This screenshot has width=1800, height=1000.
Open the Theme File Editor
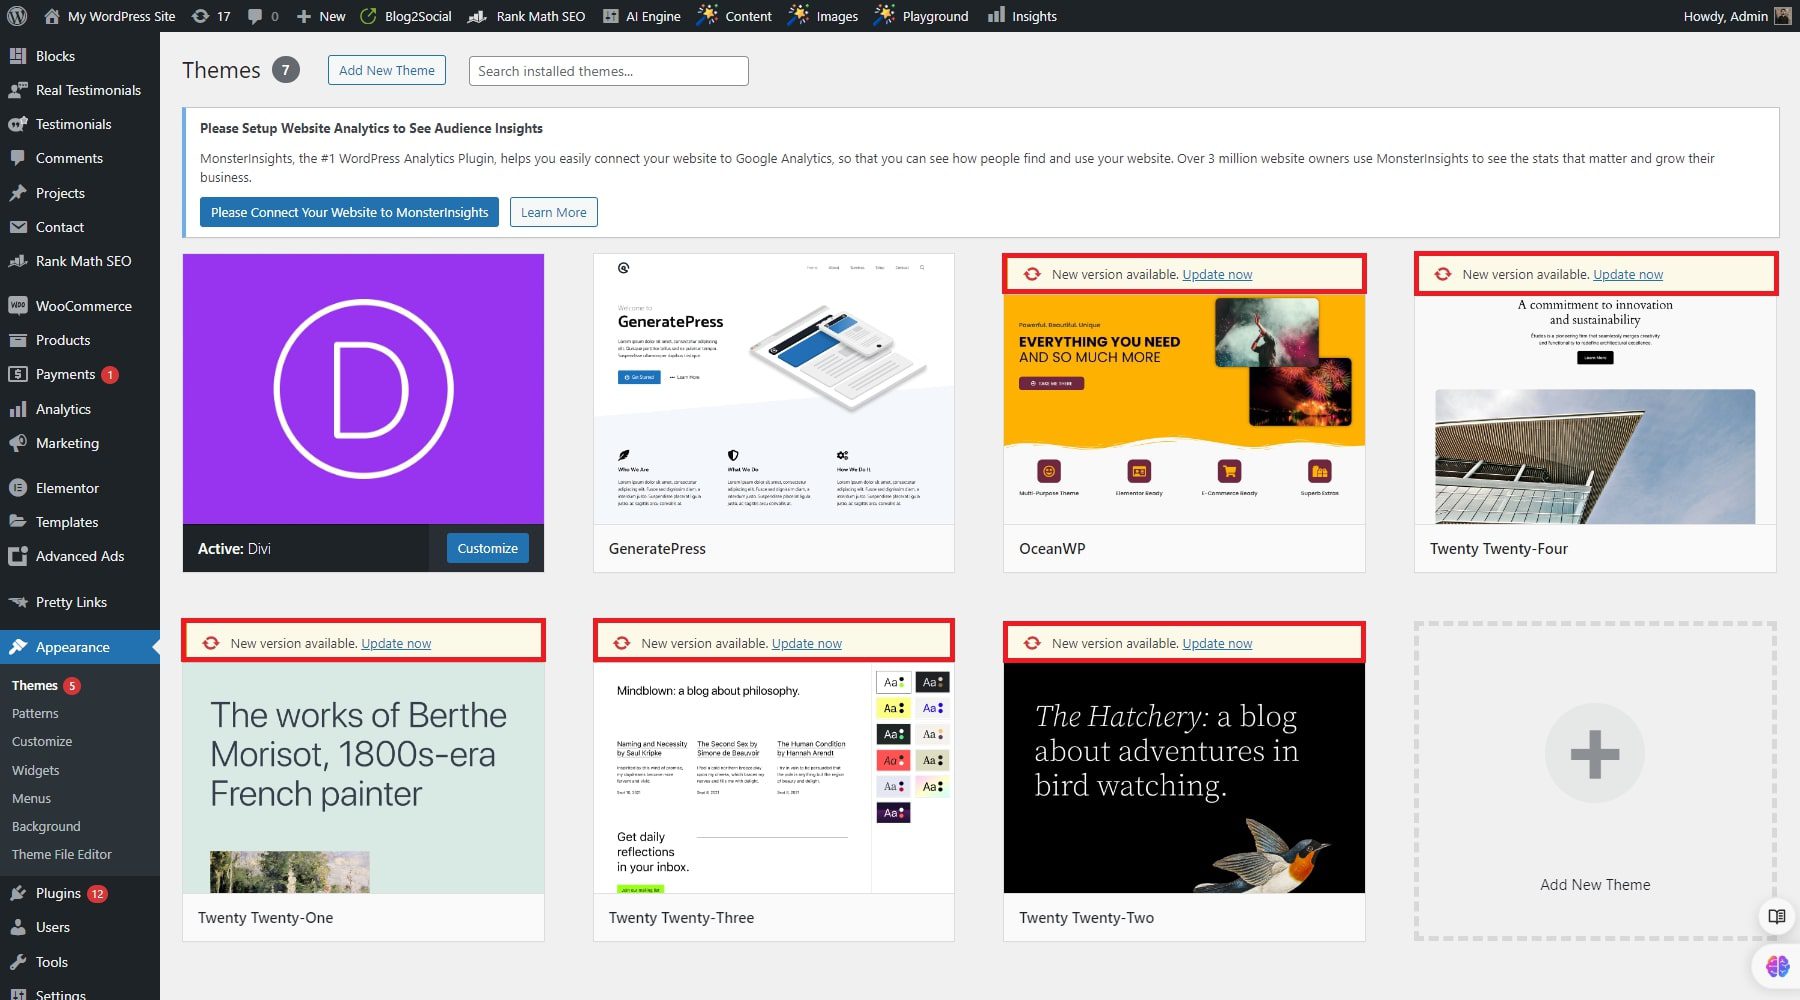coord(61,854)
